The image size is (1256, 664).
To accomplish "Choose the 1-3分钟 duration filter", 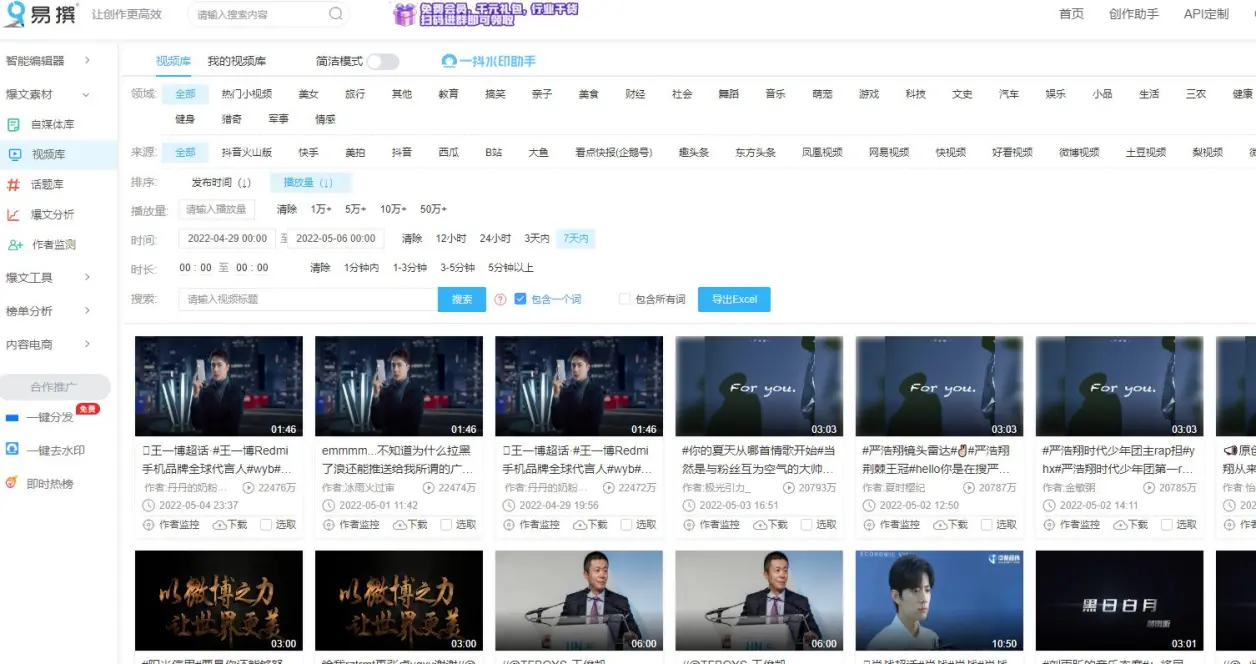I will pyautogui.click(x=410, y=268).
